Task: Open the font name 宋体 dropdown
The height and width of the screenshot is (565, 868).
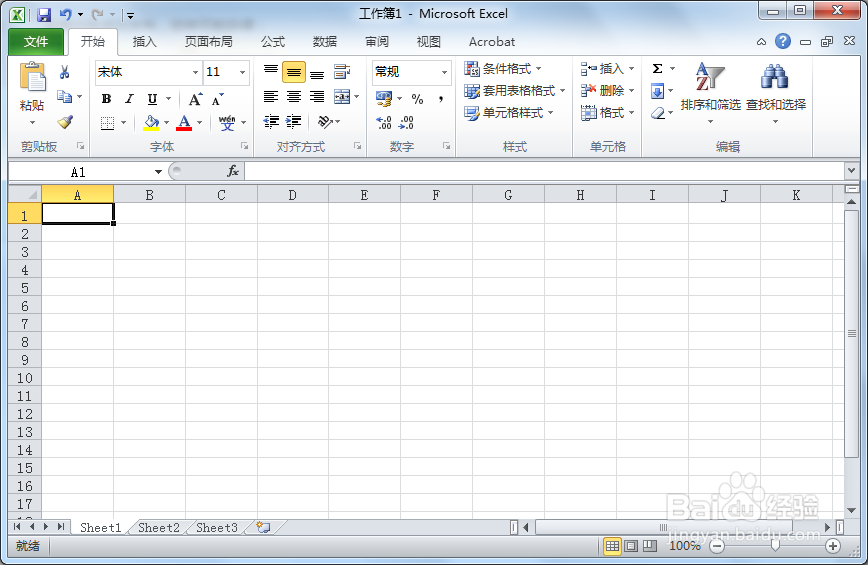Action: pos(195,72)
